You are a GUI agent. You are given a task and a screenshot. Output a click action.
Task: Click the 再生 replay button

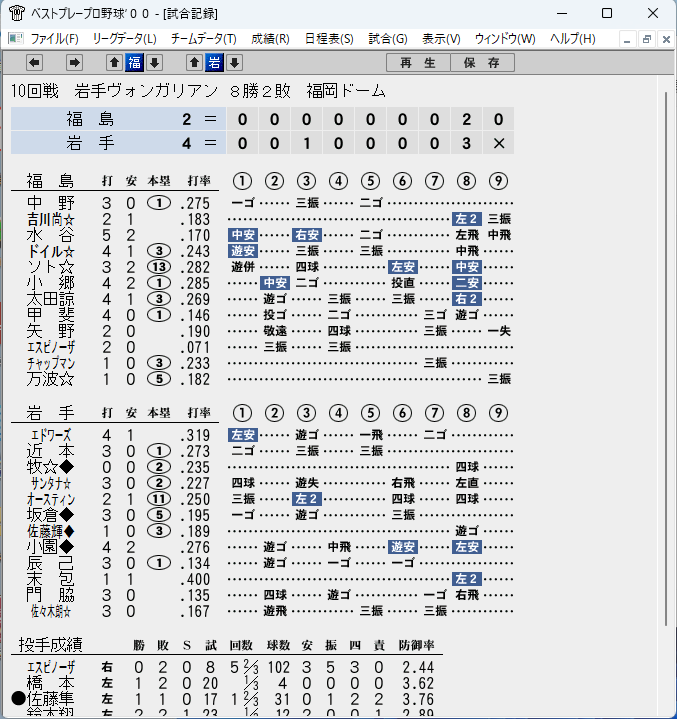[418, 63]
